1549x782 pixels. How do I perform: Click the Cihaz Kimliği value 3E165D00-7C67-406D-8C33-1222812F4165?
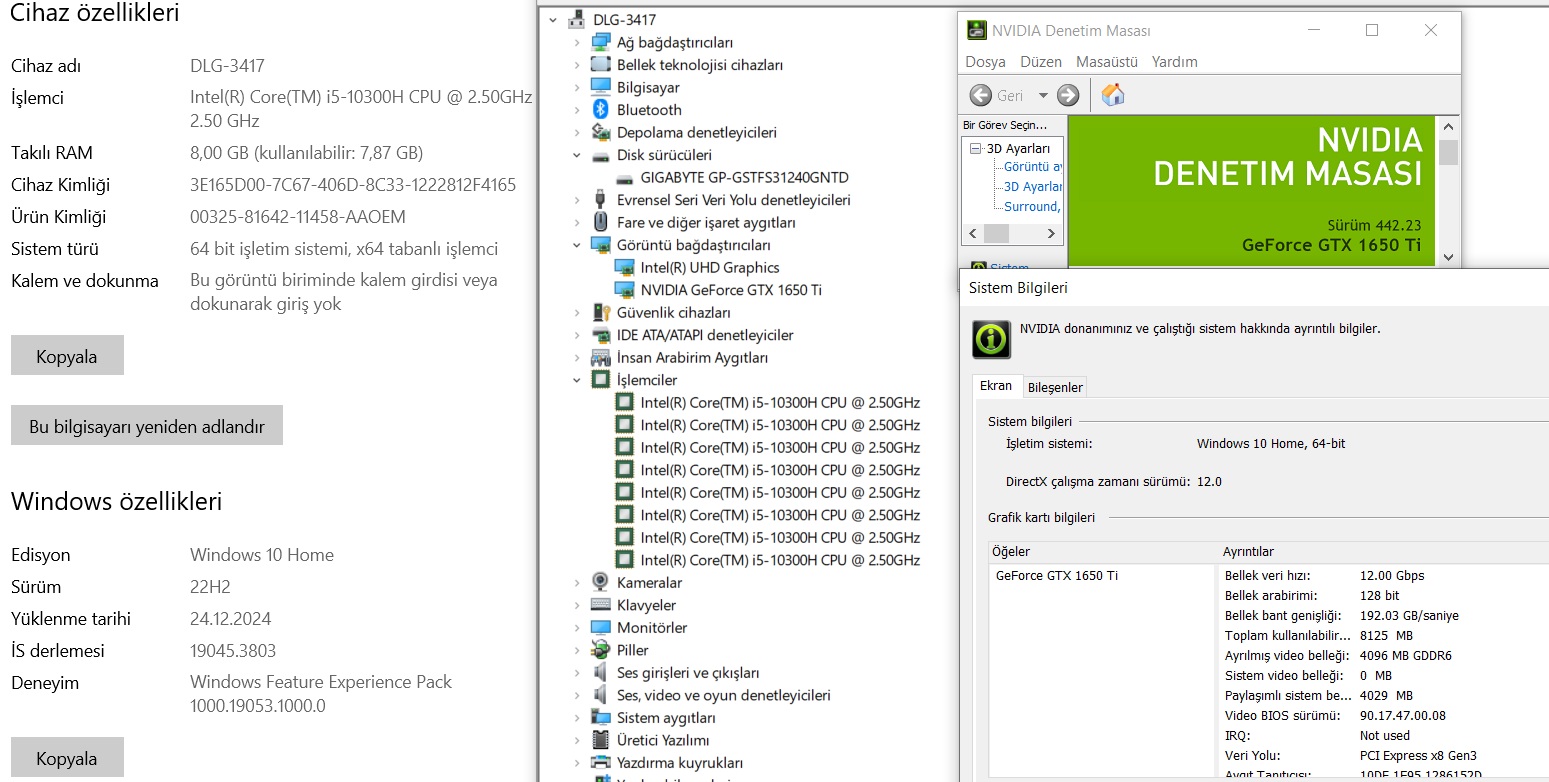coord(353,185)
